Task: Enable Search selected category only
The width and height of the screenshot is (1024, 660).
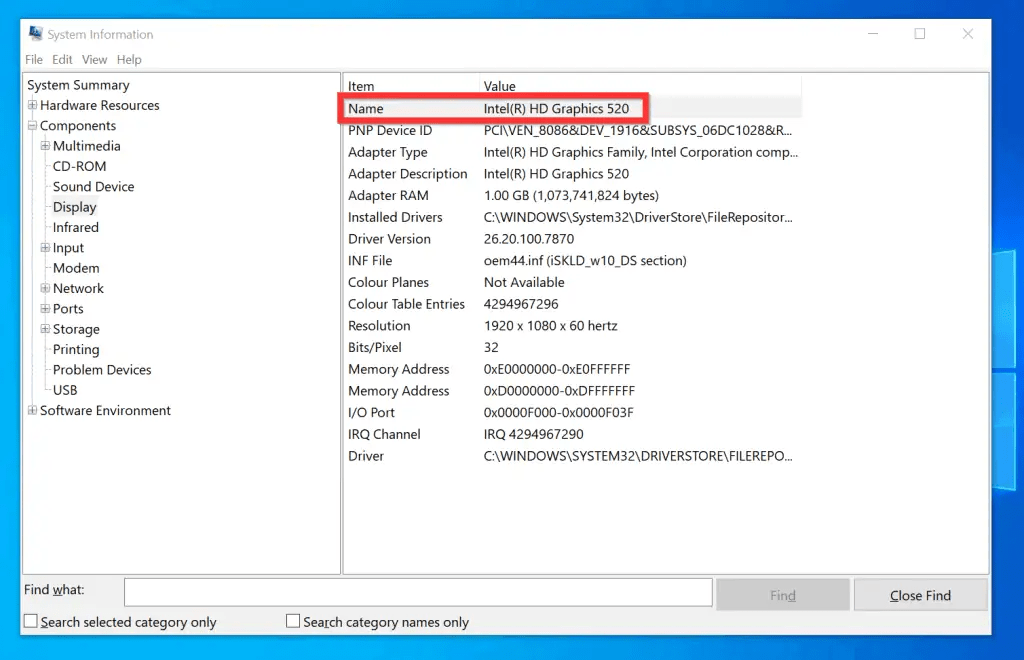Action: (30, 621)
